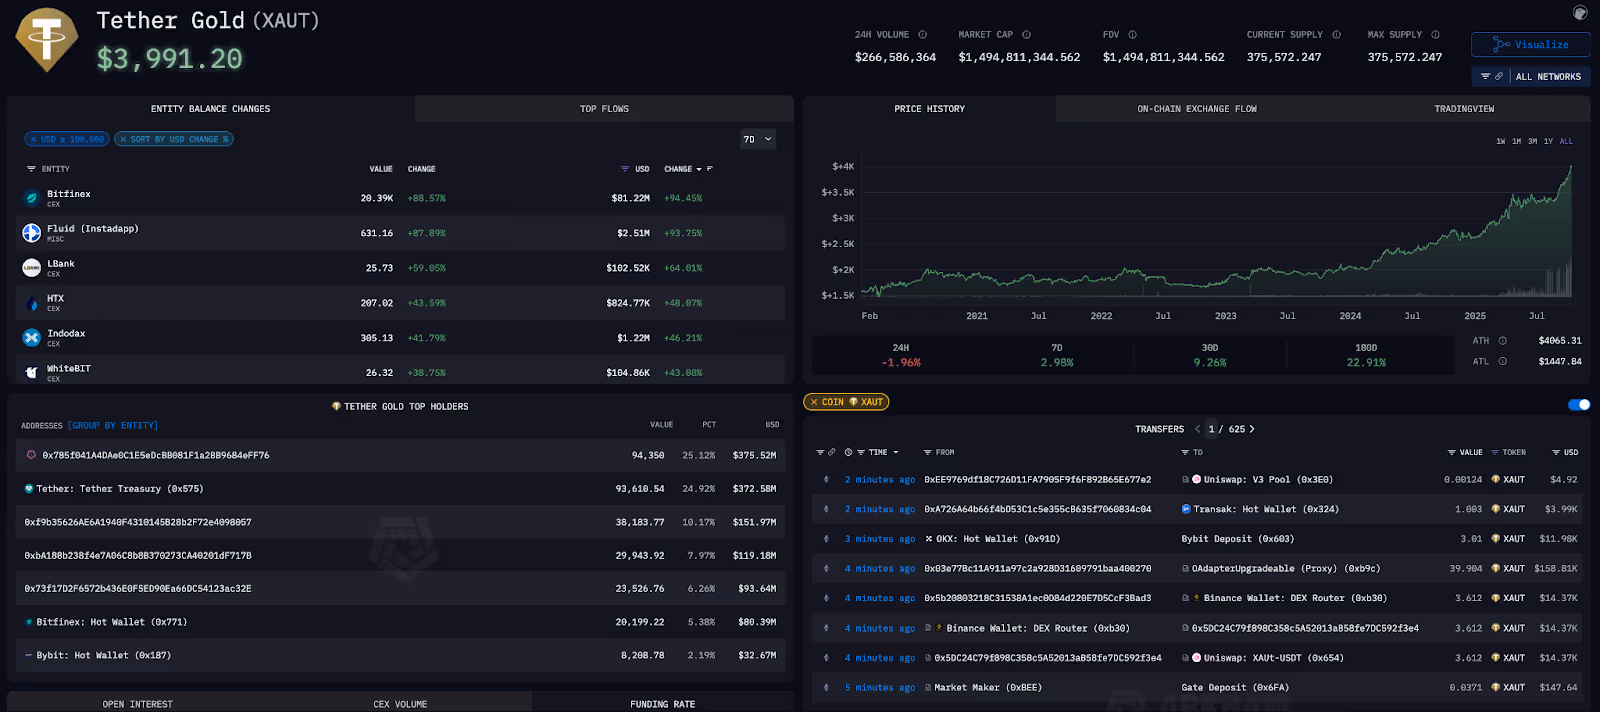Viewport: 1600px width, 712px height.
Task: Click the USD column filter icon in balance changes
Action: (625, 169)
